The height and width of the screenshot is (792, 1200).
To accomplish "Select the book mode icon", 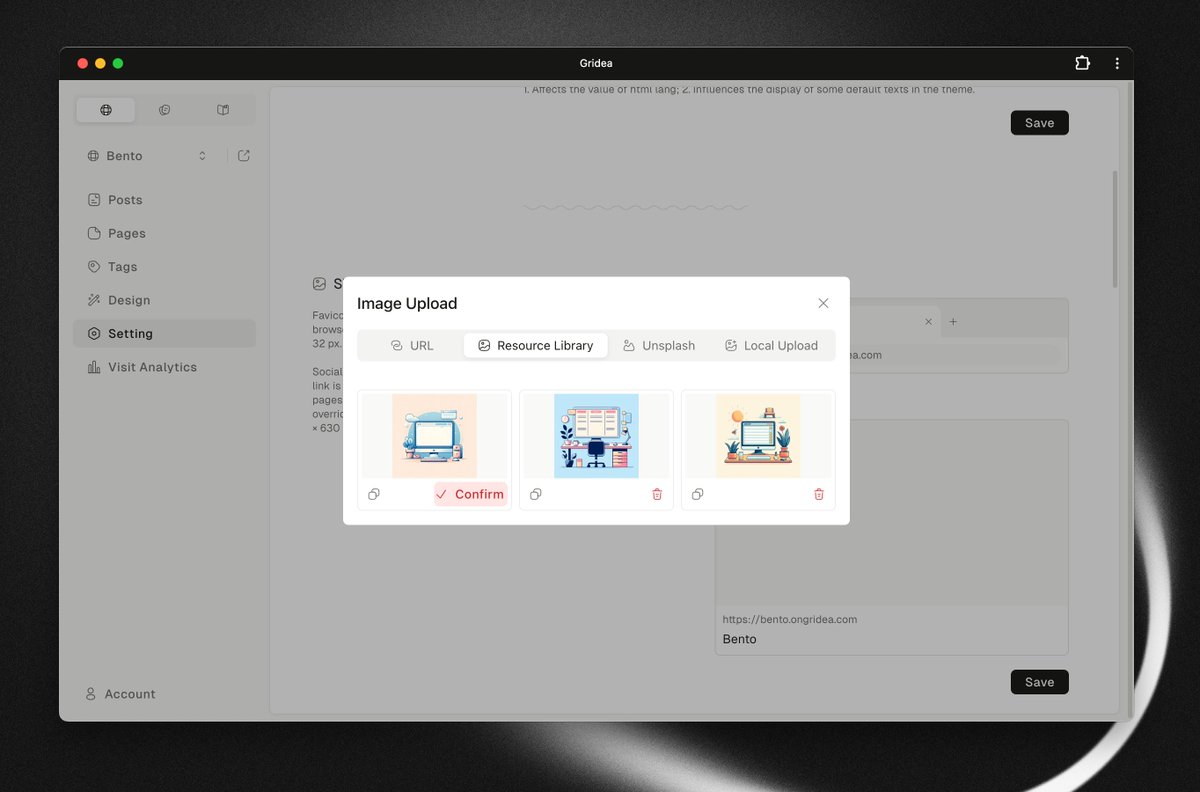I will click(223, 110).
